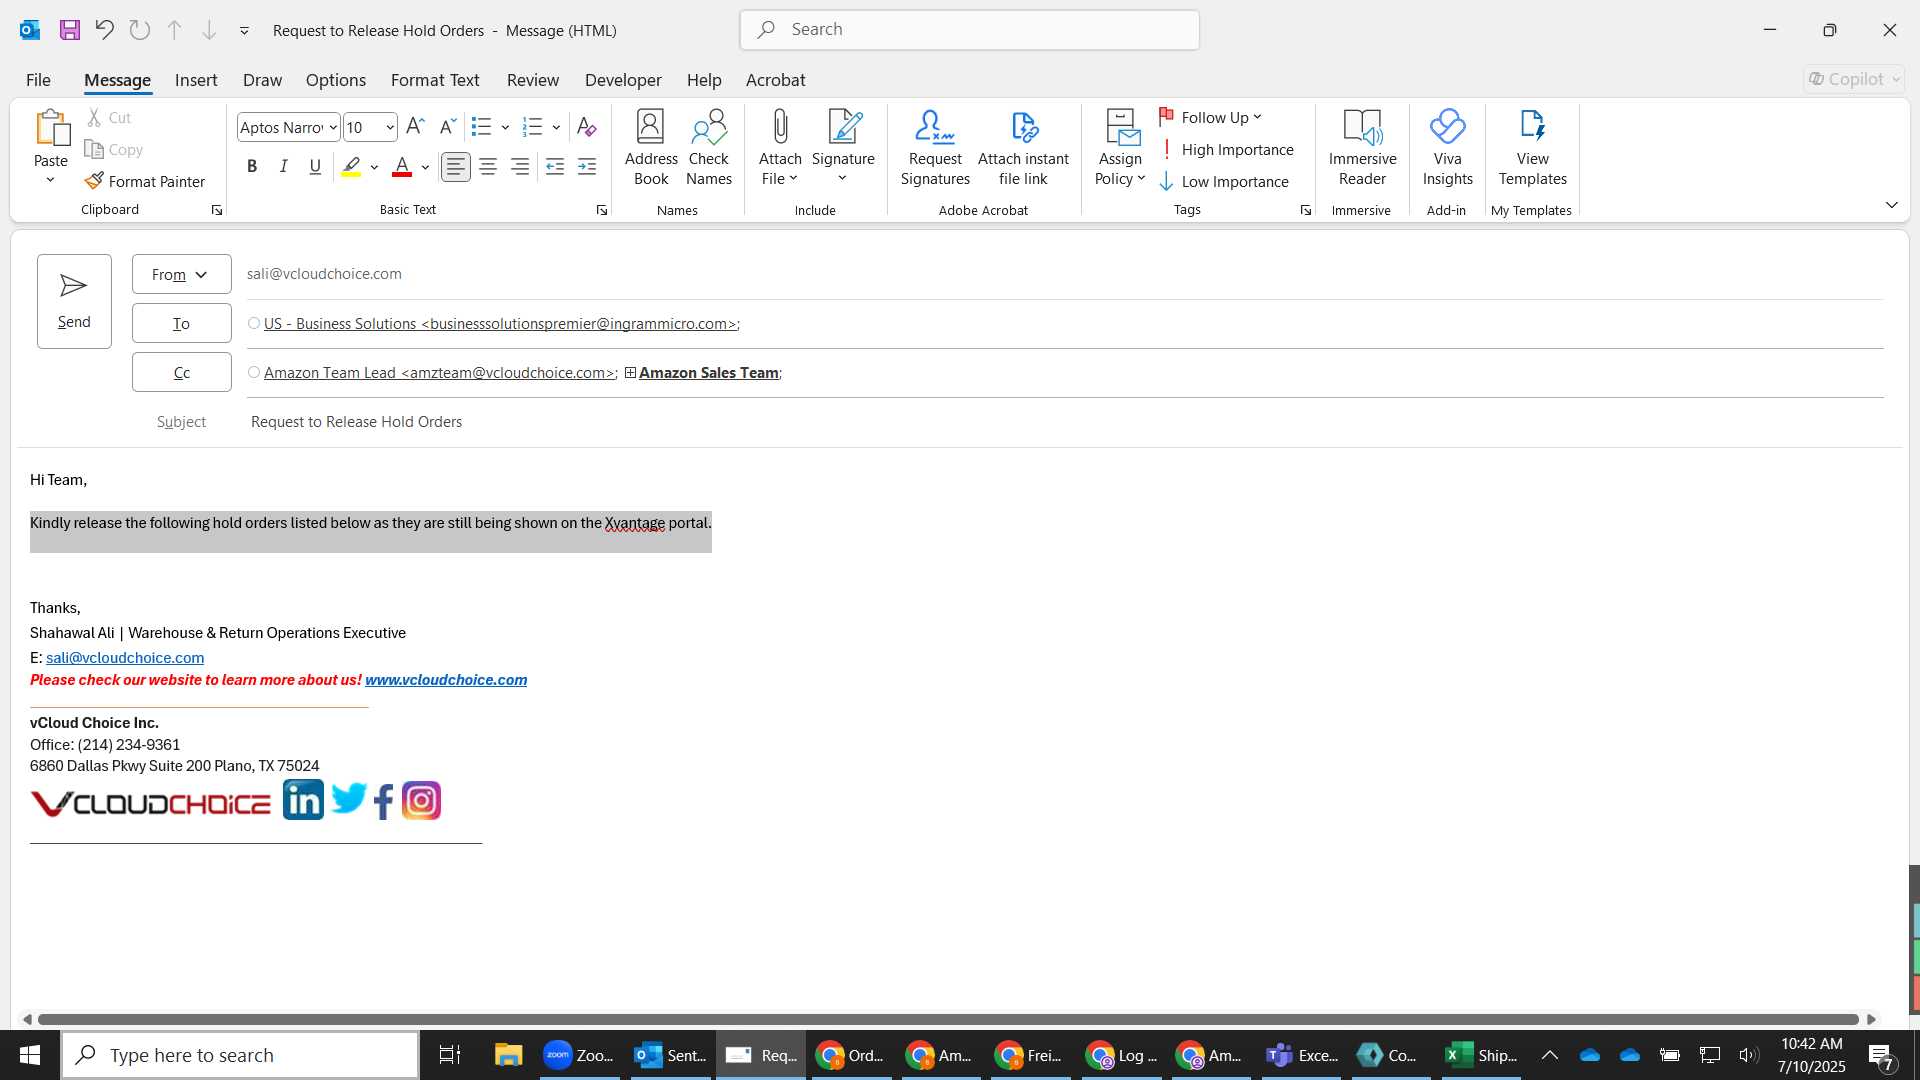Open the Review tab

(533, 80)
